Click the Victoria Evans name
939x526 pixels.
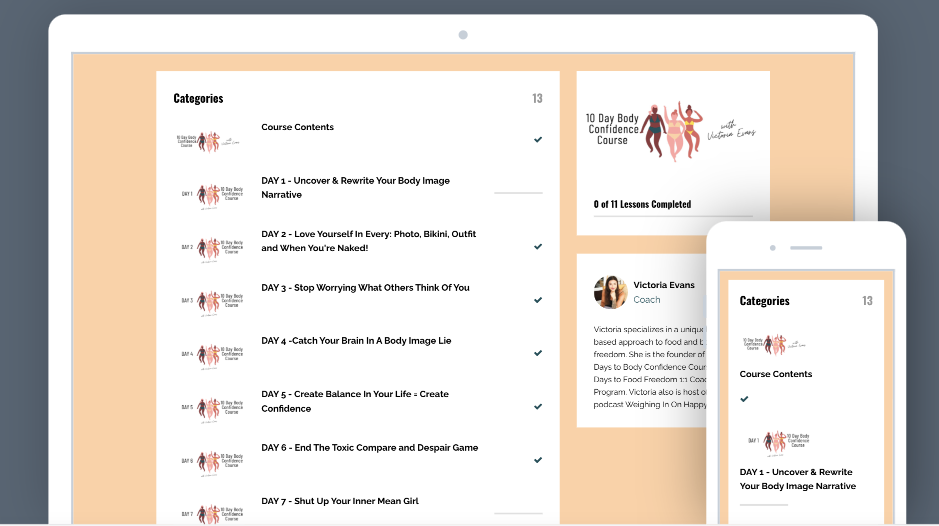click(664, 285)
